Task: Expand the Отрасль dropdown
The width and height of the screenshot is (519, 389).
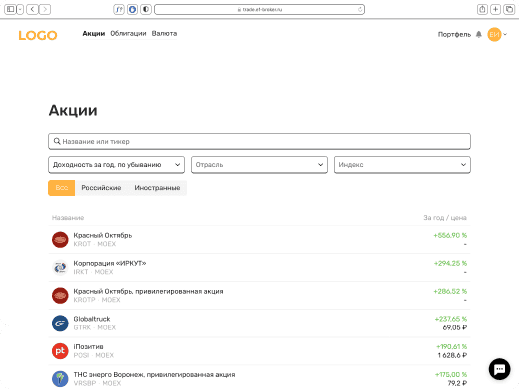Action: [259, 165]
